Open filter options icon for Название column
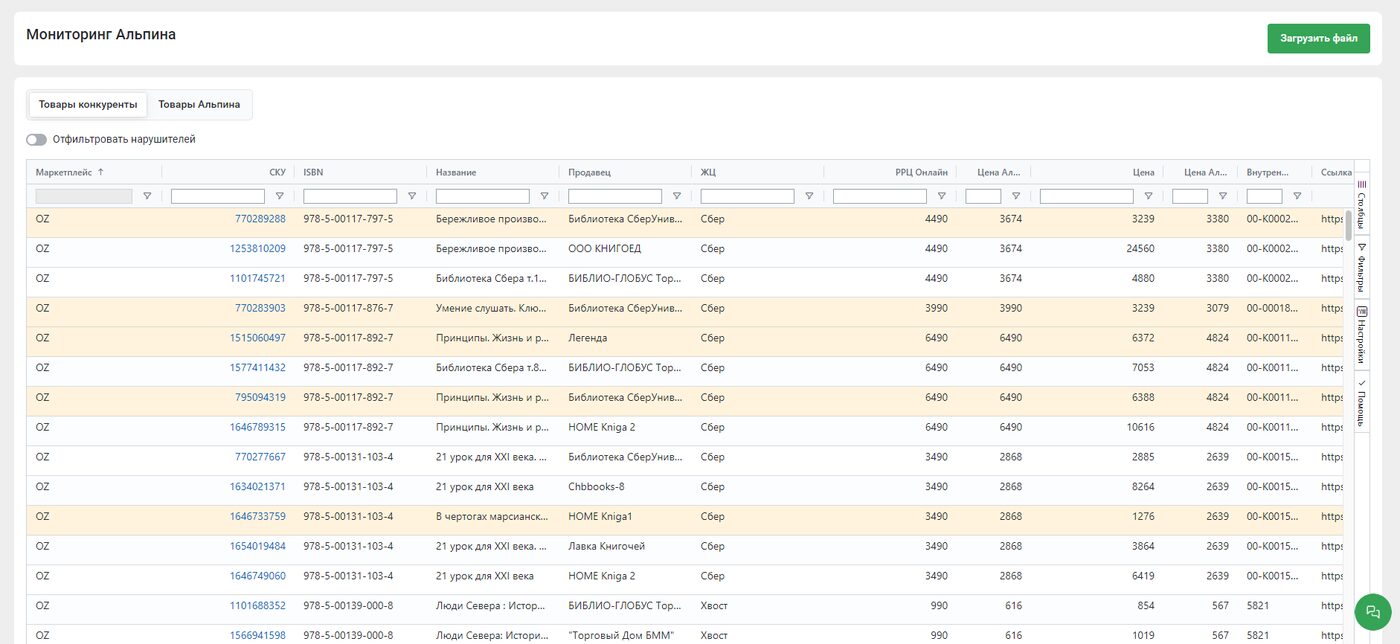 [544, 197]
